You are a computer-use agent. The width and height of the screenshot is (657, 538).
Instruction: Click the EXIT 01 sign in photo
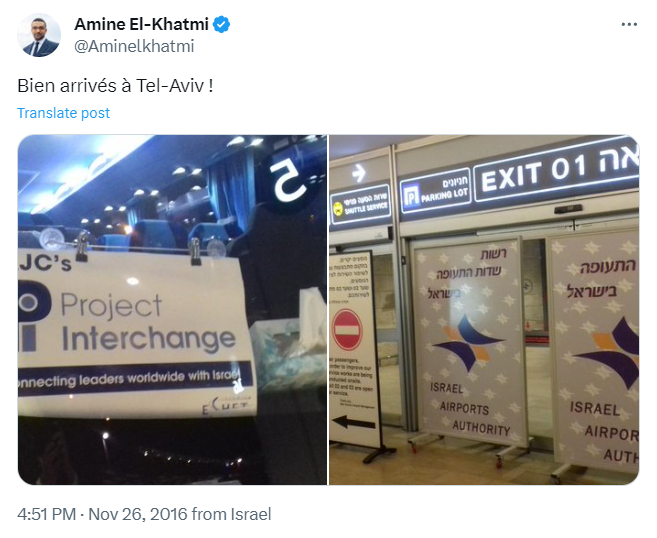556,170
